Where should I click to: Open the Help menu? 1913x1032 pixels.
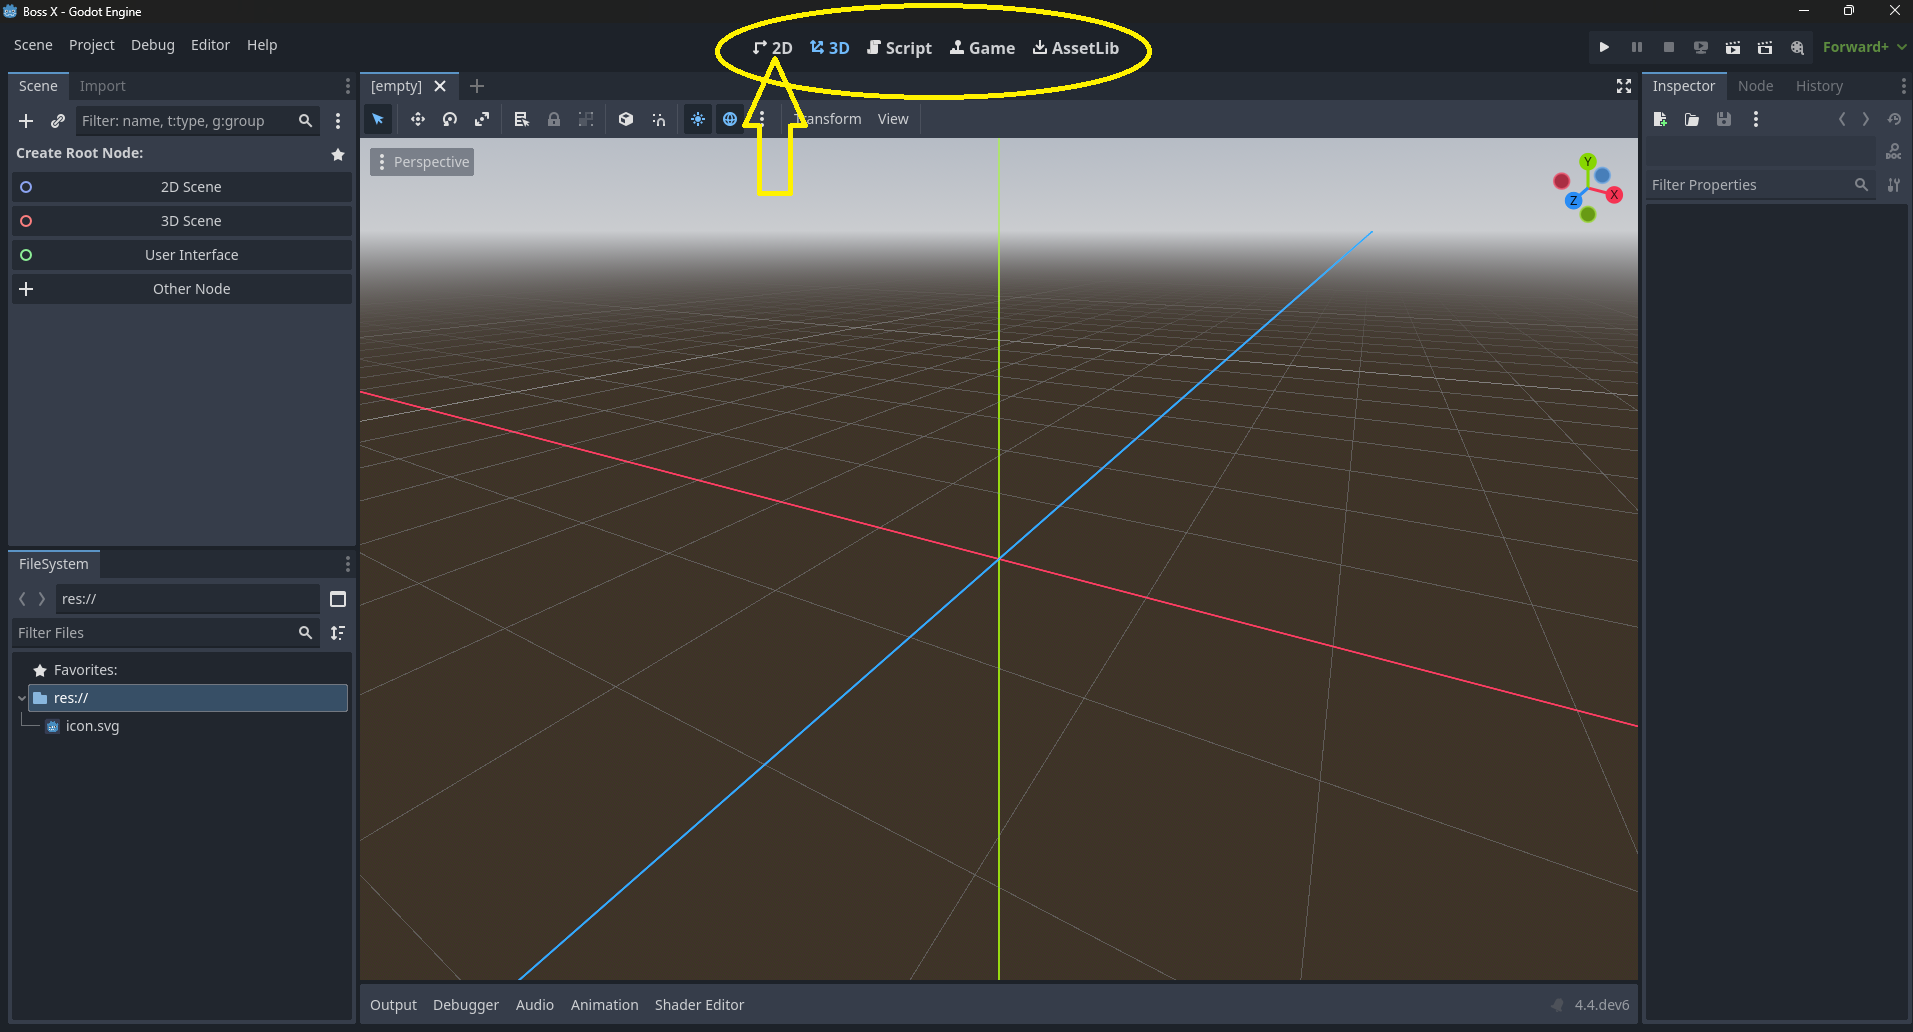coord(262,45)
